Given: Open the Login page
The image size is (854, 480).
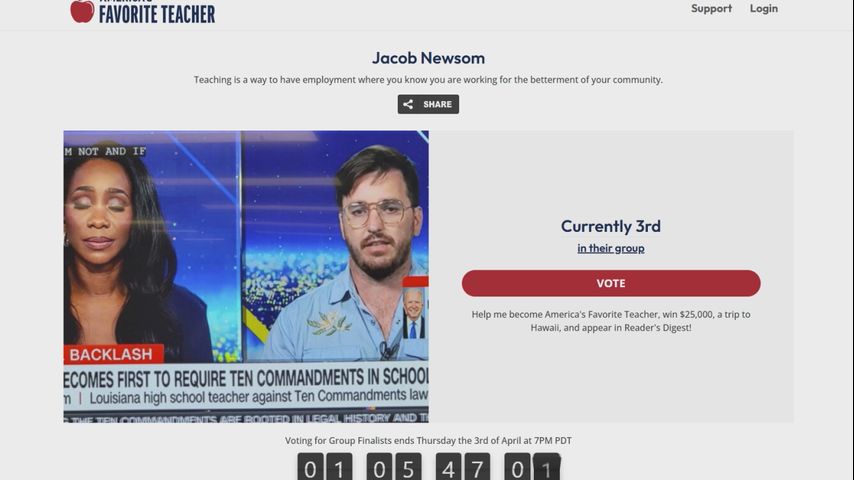Looking at the screenshot, I should pos(764,8).
